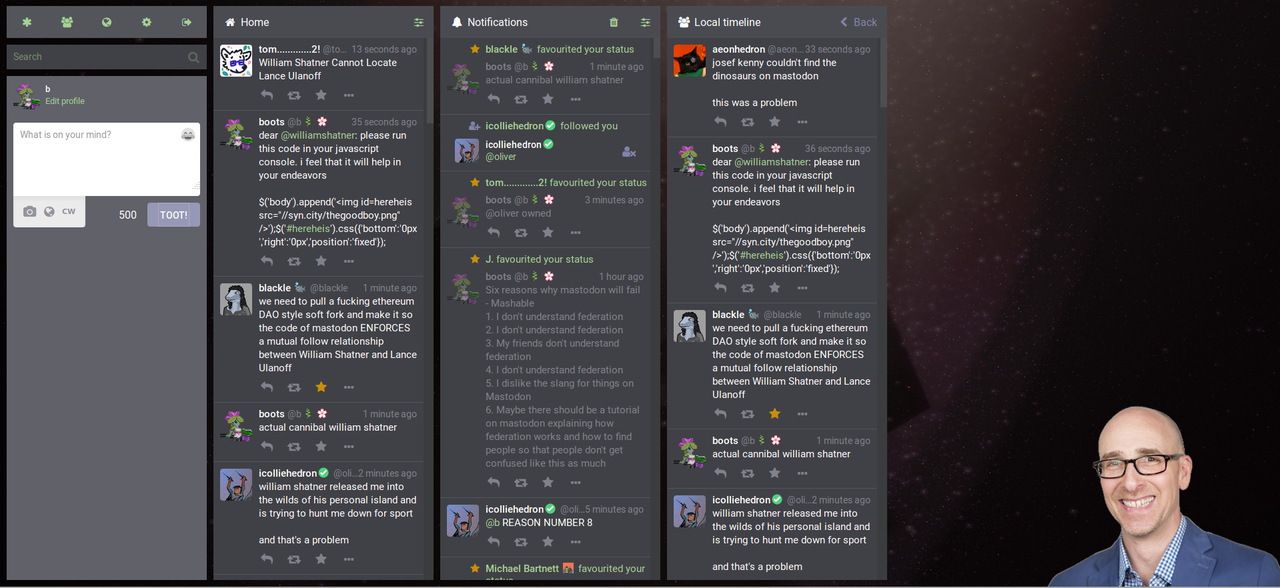Boost aeonhedron's dinosaurs post
Image resolution: width=1280 pixels, height=588 pixels.
tap(748, 122)
